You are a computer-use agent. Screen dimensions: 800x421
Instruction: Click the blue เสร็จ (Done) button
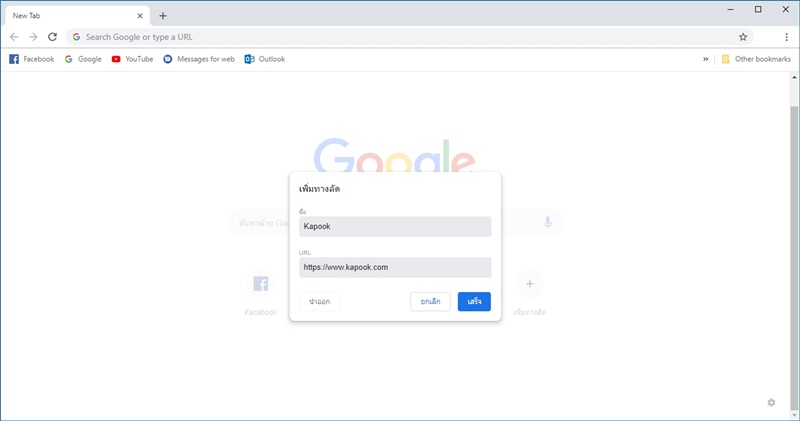(x=474, y=302)
